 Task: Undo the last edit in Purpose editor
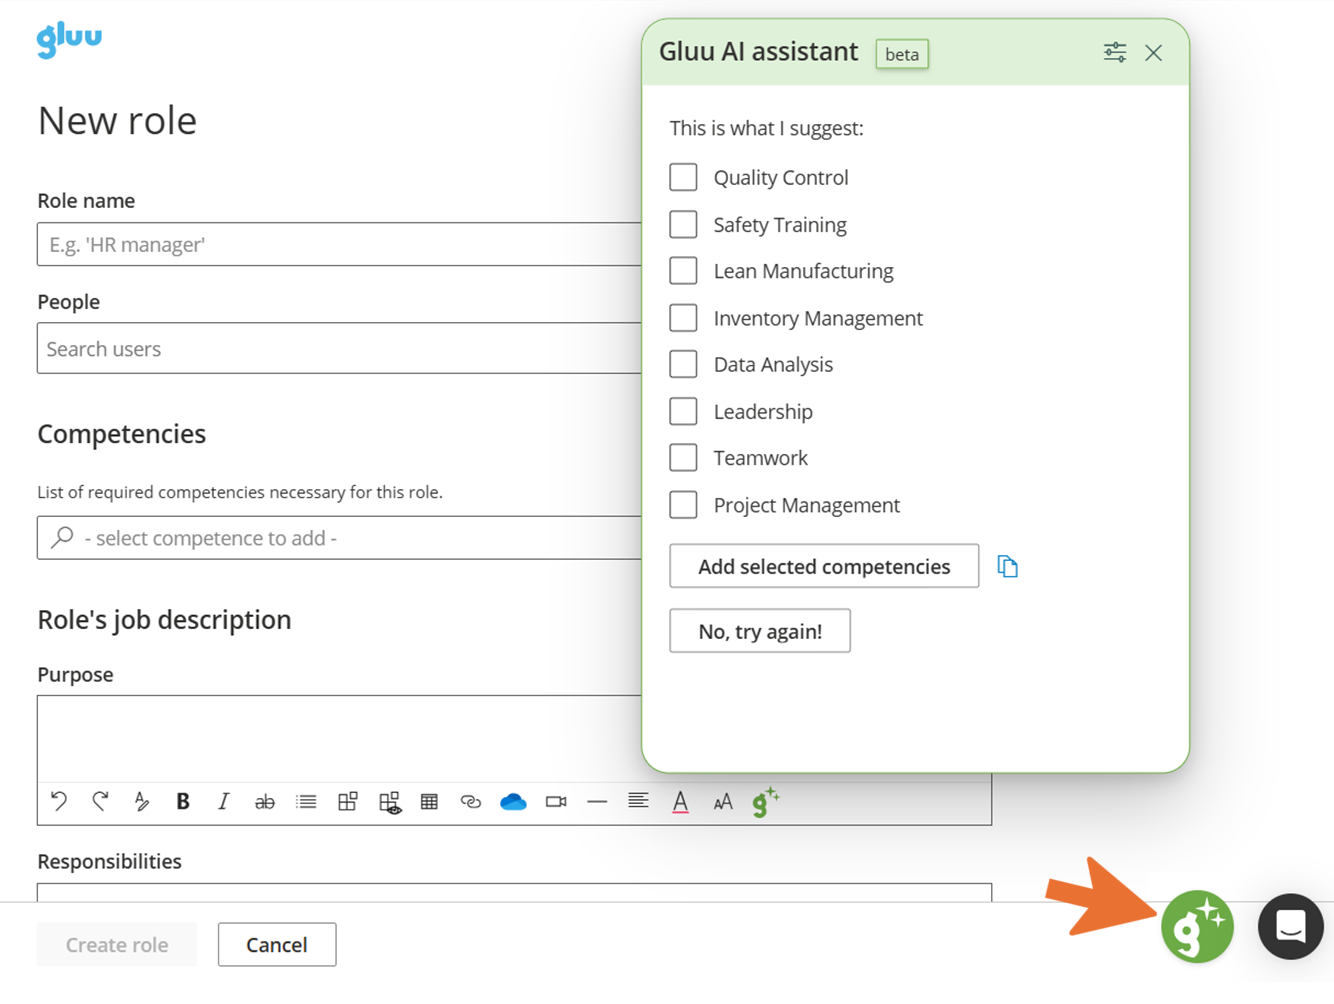coord(59,801)
